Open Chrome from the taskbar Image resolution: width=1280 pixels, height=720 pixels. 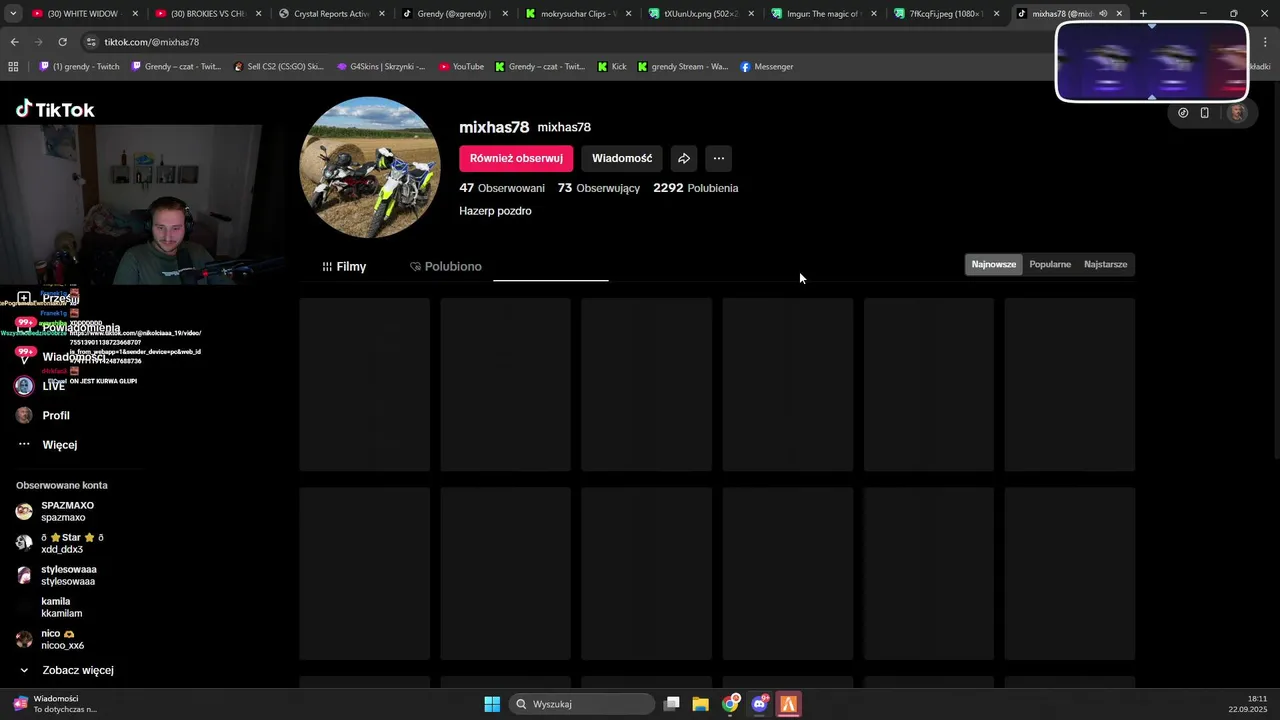click(730, 704)
